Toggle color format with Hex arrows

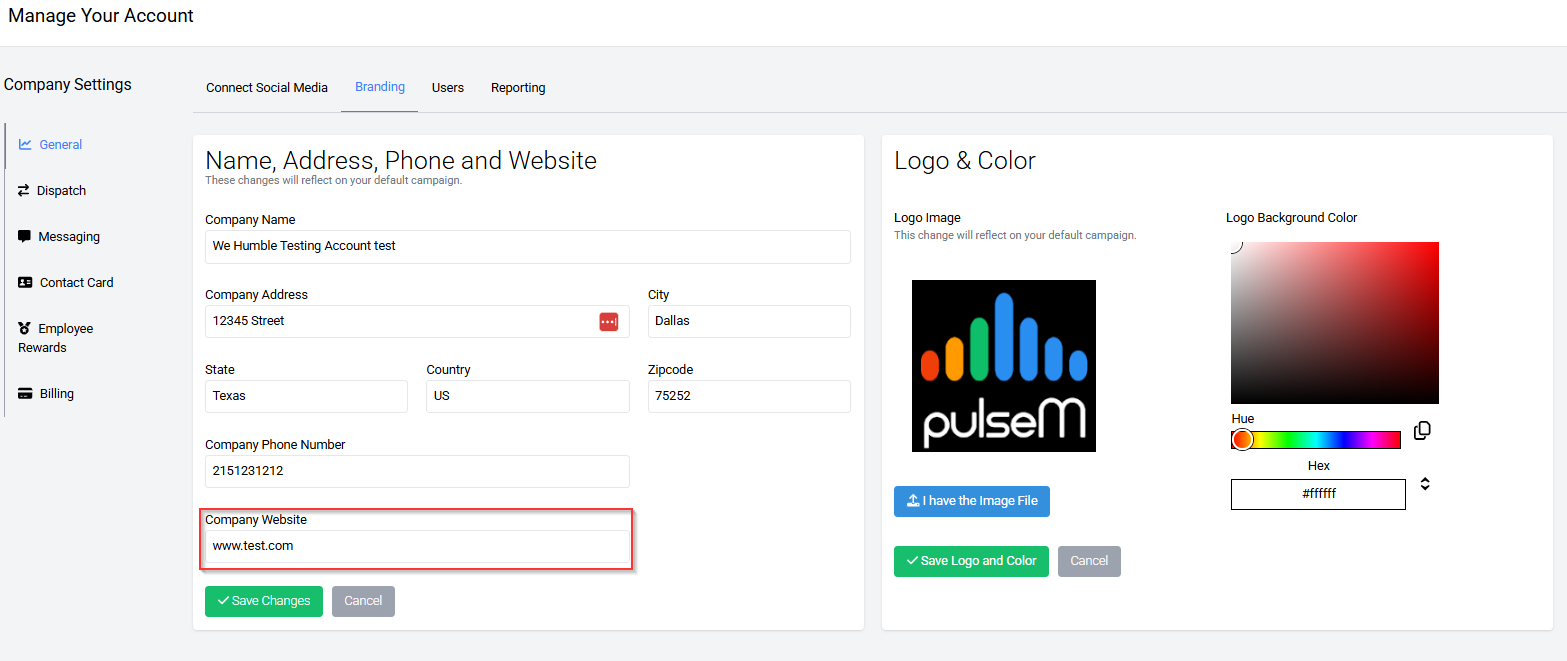[x=1425, y=484]
